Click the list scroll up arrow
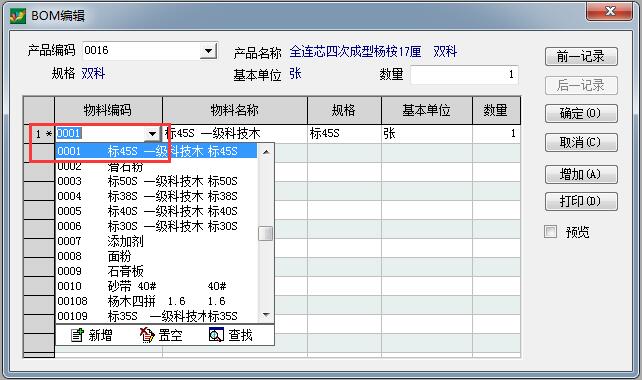Screen dimensions: 642x380 (266, 152)
